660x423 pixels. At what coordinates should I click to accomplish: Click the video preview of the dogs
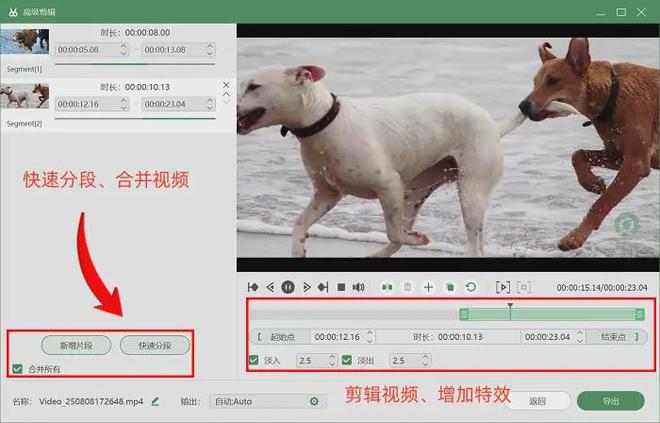click(x=448, y=148)
